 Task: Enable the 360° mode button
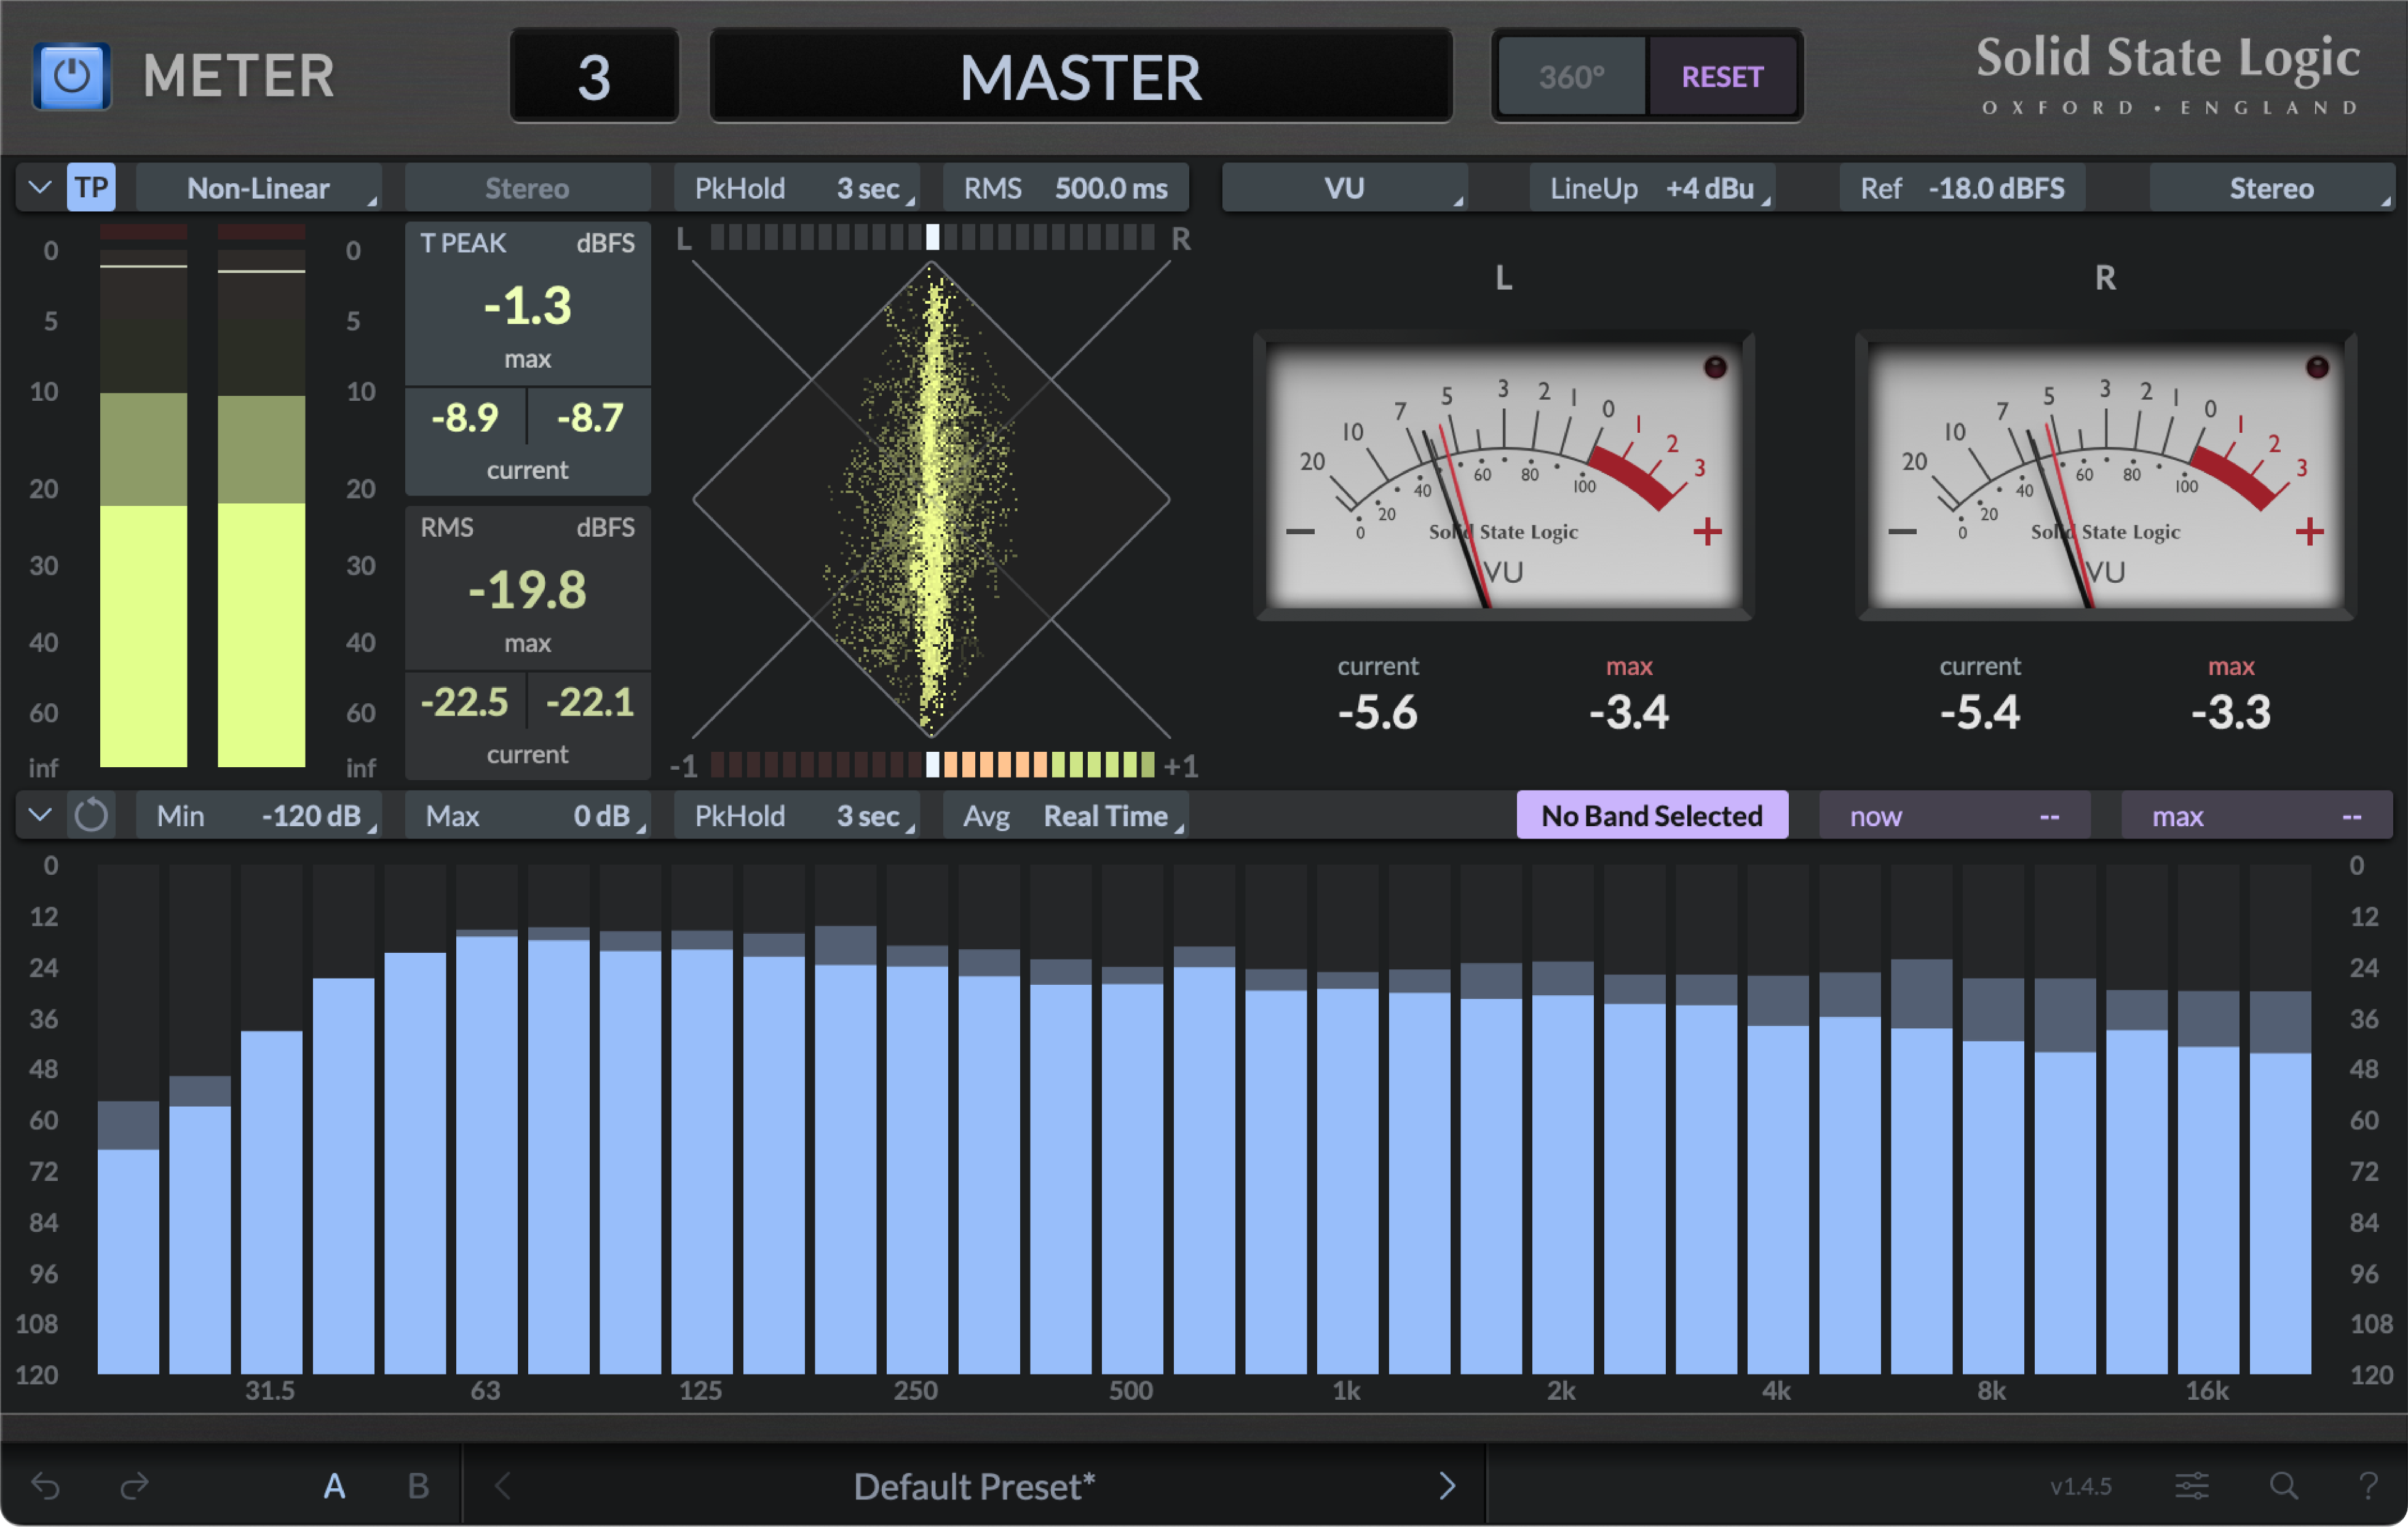tap(1571, 77)
